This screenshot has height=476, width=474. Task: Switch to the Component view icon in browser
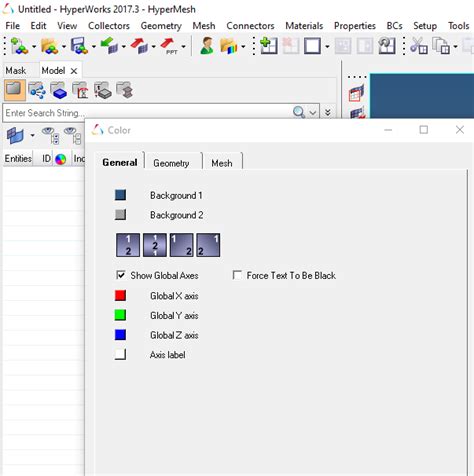coord(59,90)
